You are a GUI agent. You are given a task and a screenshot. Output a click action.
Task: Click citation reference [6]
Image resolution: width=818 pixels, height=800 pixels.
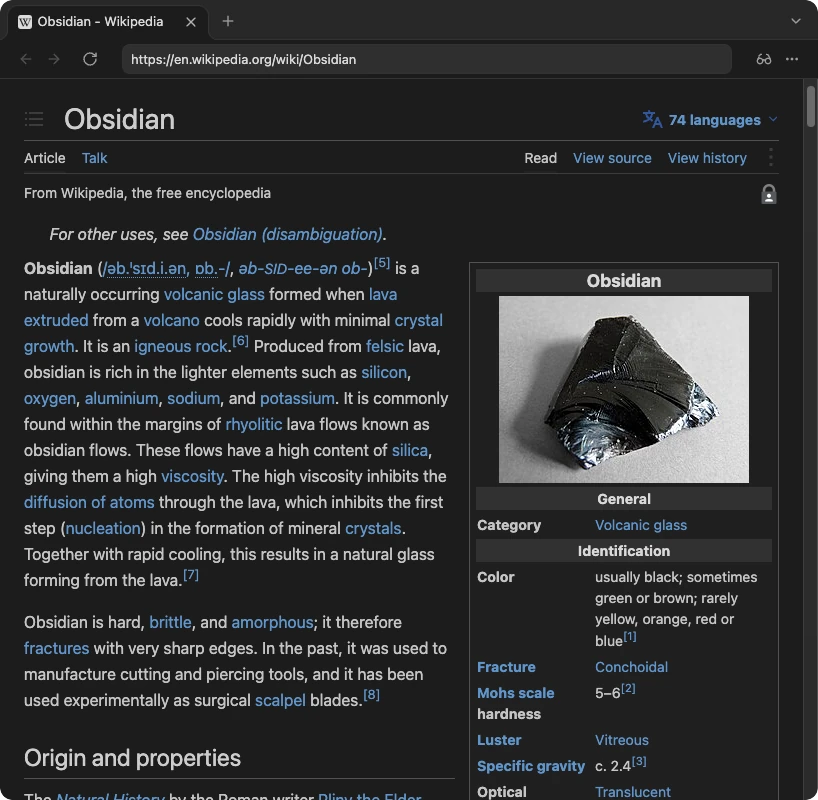point(240,341)
